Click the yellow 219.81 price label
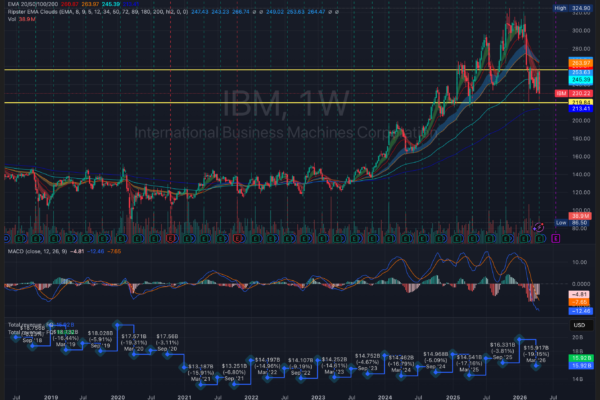Image resolution: width=600 pixels, height=400 pixels. point(581,102)
